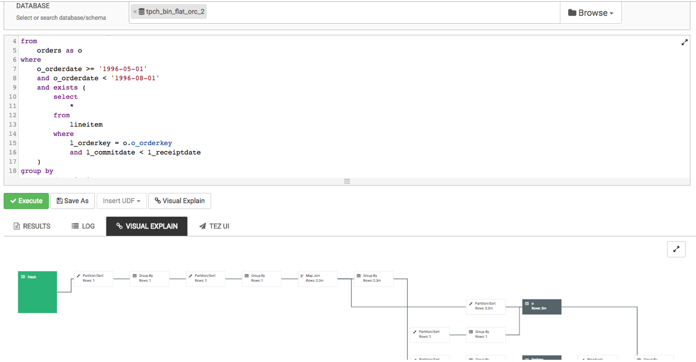696x362 pixels.
Task: Switch to the LOG tab
Action: 83,226
